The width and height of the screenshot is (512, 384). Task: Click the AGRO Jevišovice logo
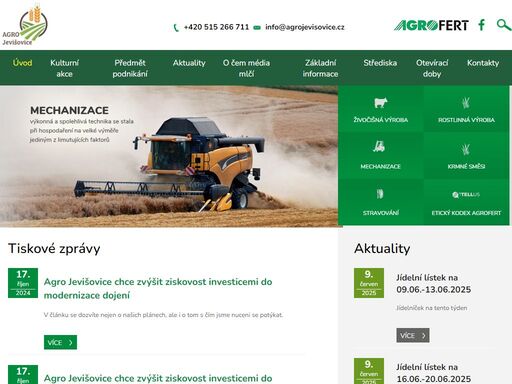pyautogui.click(x=25, y=25)
